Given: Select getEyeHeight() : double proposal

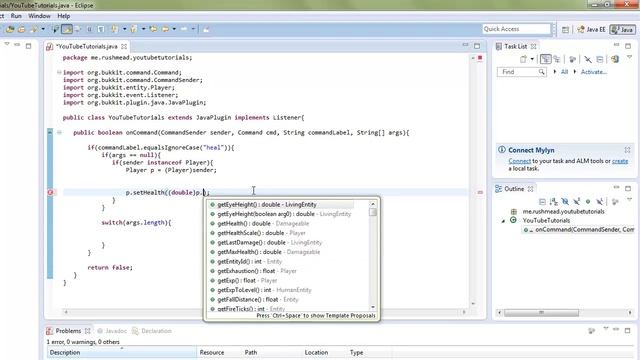Looking at the screenshot, I should [280, 204].
